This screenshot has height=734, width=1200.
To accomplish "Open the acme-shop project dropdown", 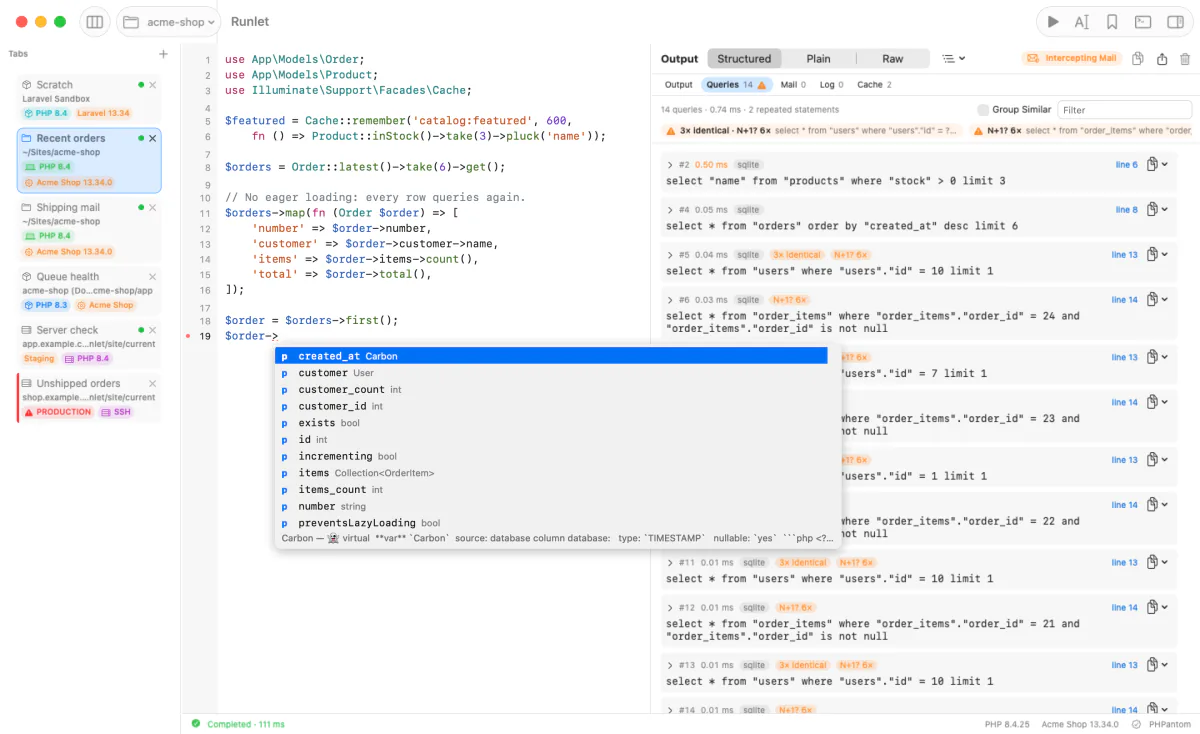I will (168, 21).
